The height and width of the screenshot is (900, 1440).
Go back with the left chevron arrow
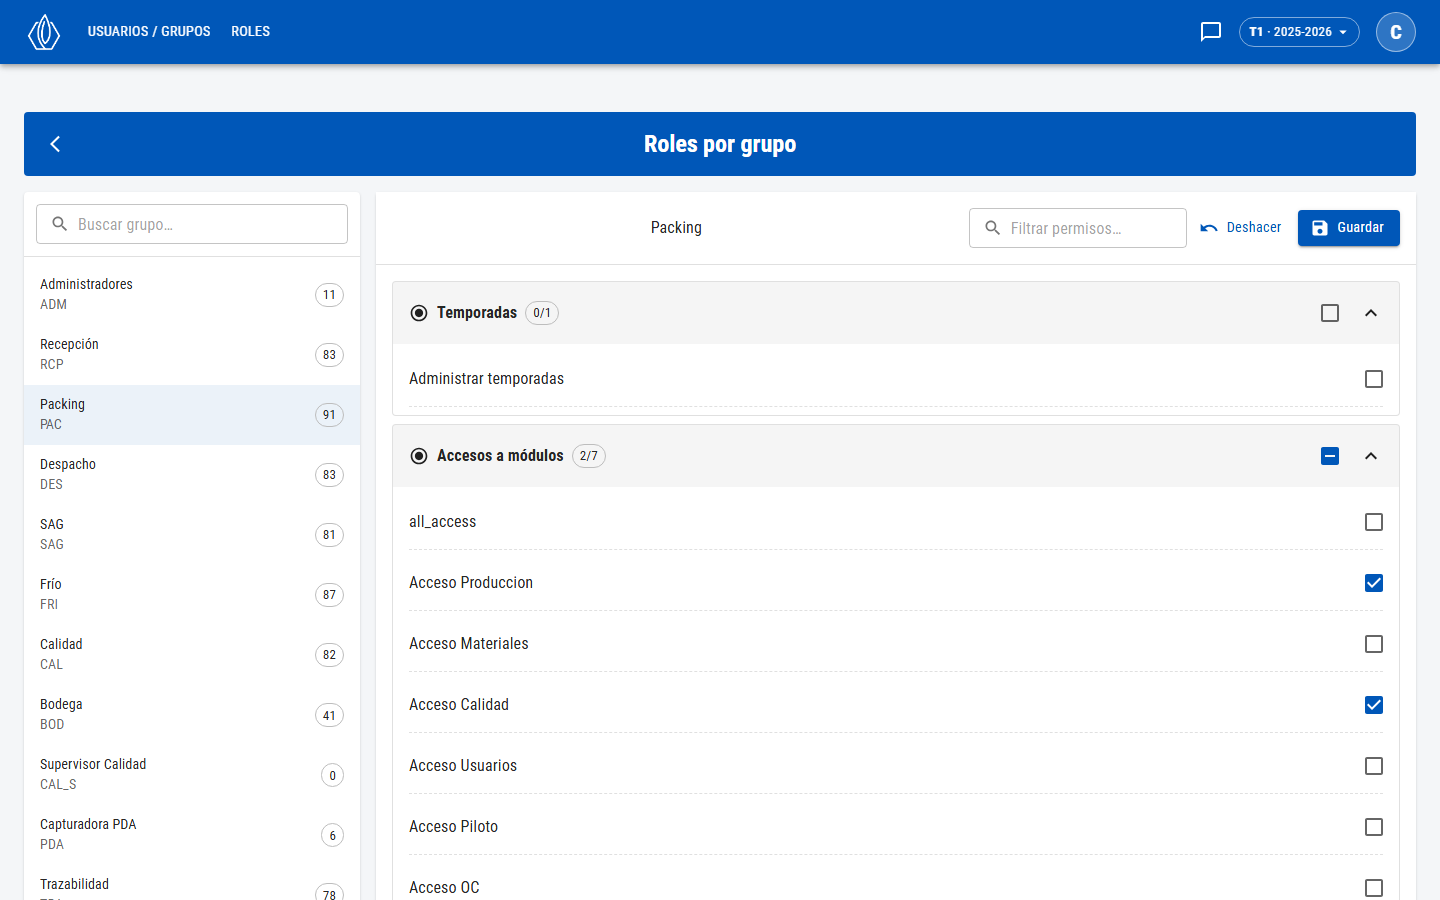tap(56, 144)
